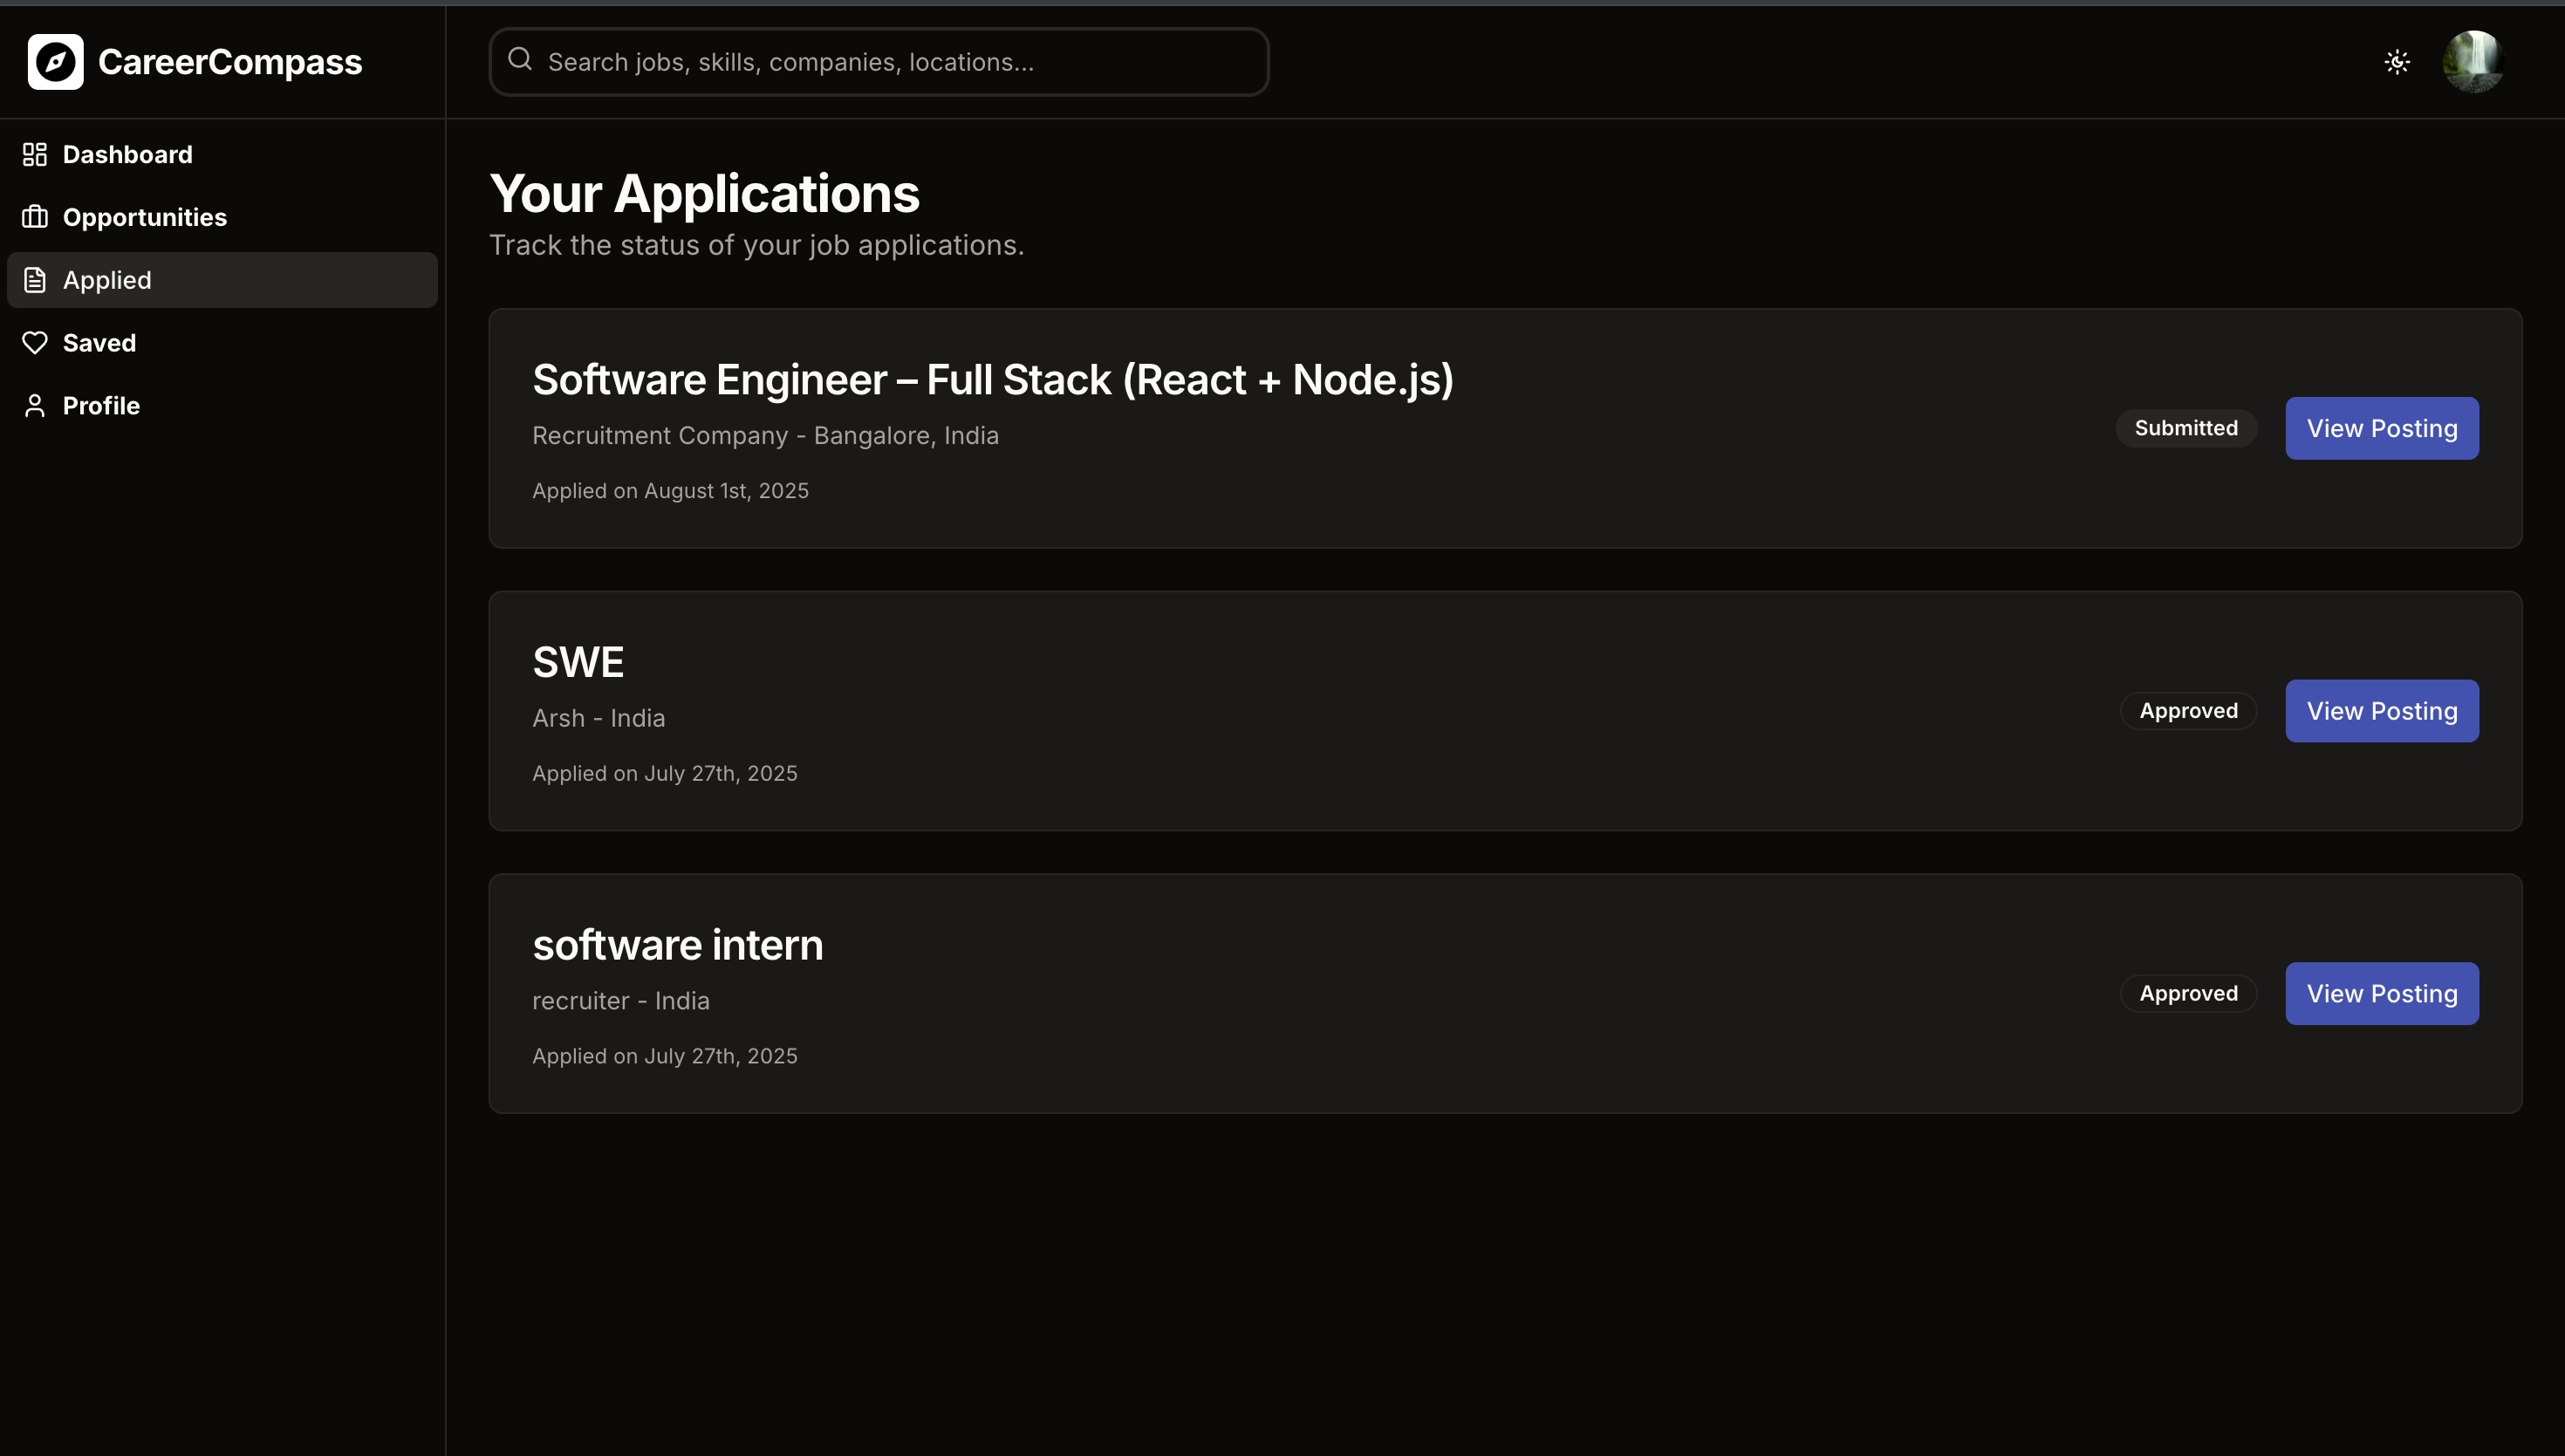Go to the Dashboard menu item
The image size is (2565, 1456).
127,154
